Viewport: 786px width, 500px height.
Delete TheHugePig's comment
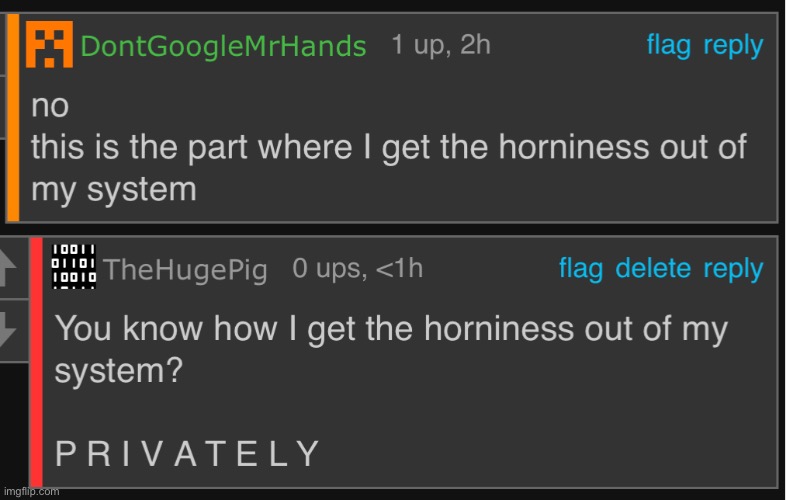click(x=653, y=268)
